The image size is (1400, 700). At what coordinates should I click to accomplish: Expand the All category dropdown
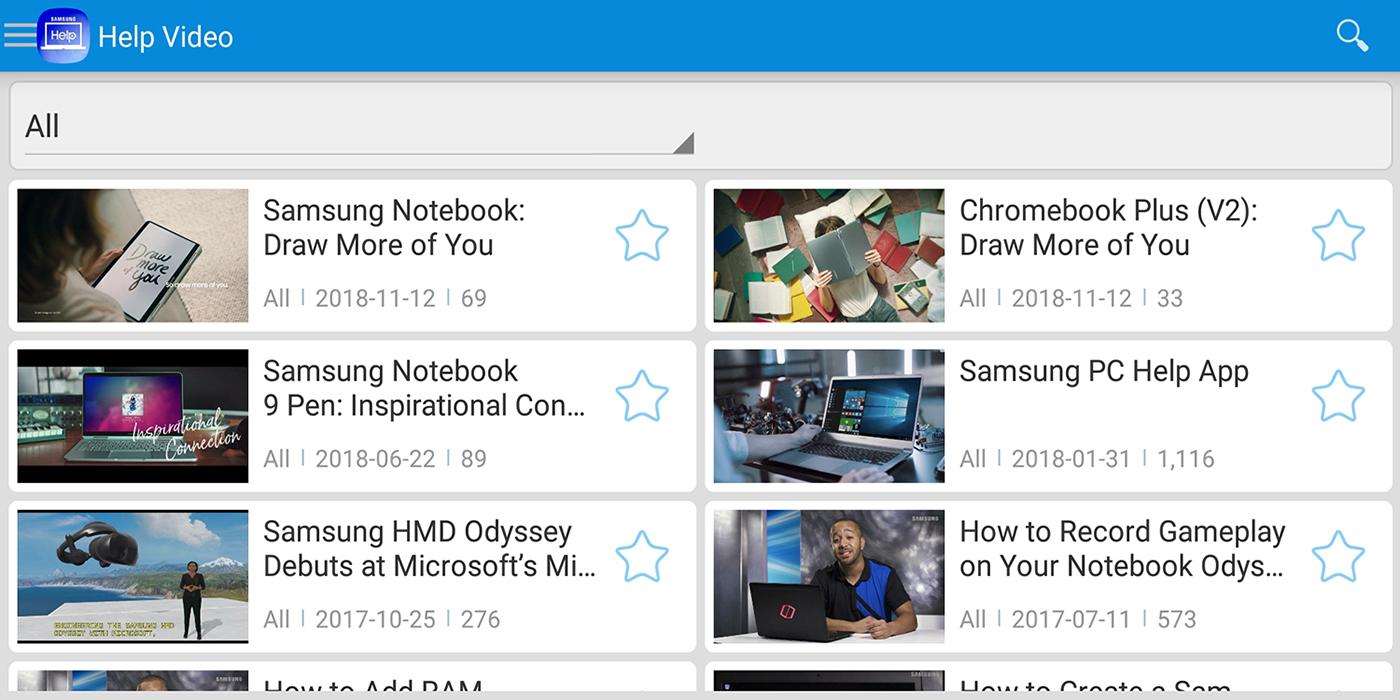pyautogui.click(x=359, y=127)
